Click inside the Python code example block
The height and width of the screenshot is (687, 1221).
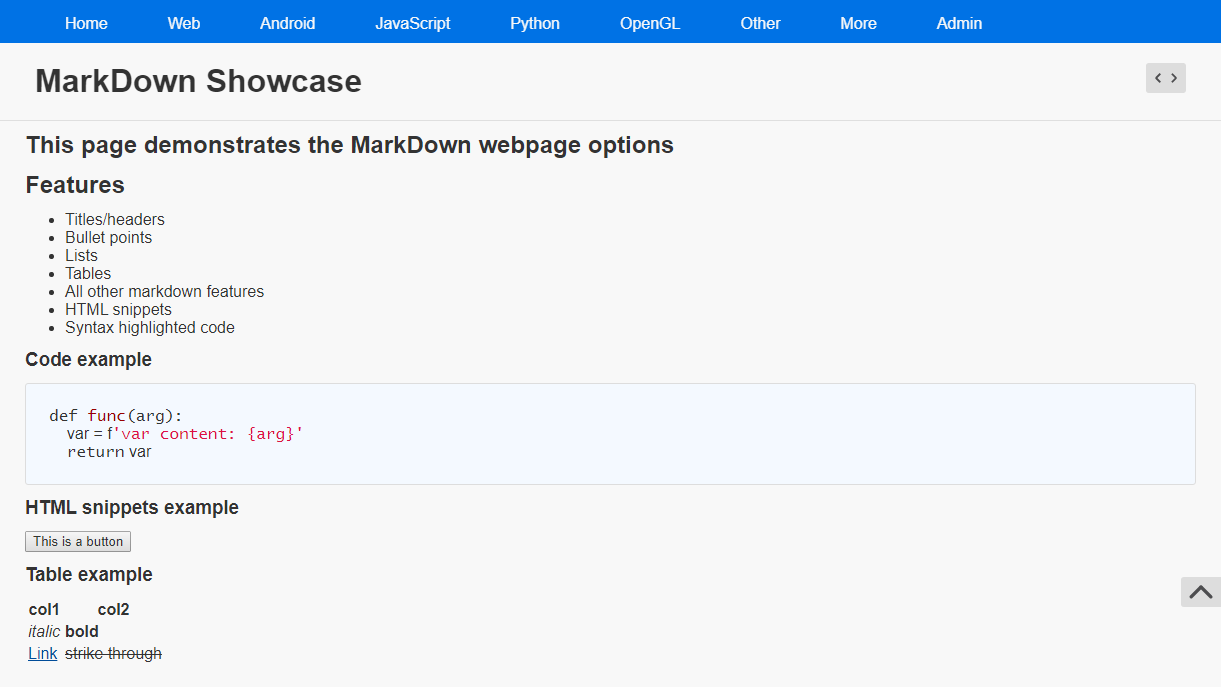click(x=610, y=434)
